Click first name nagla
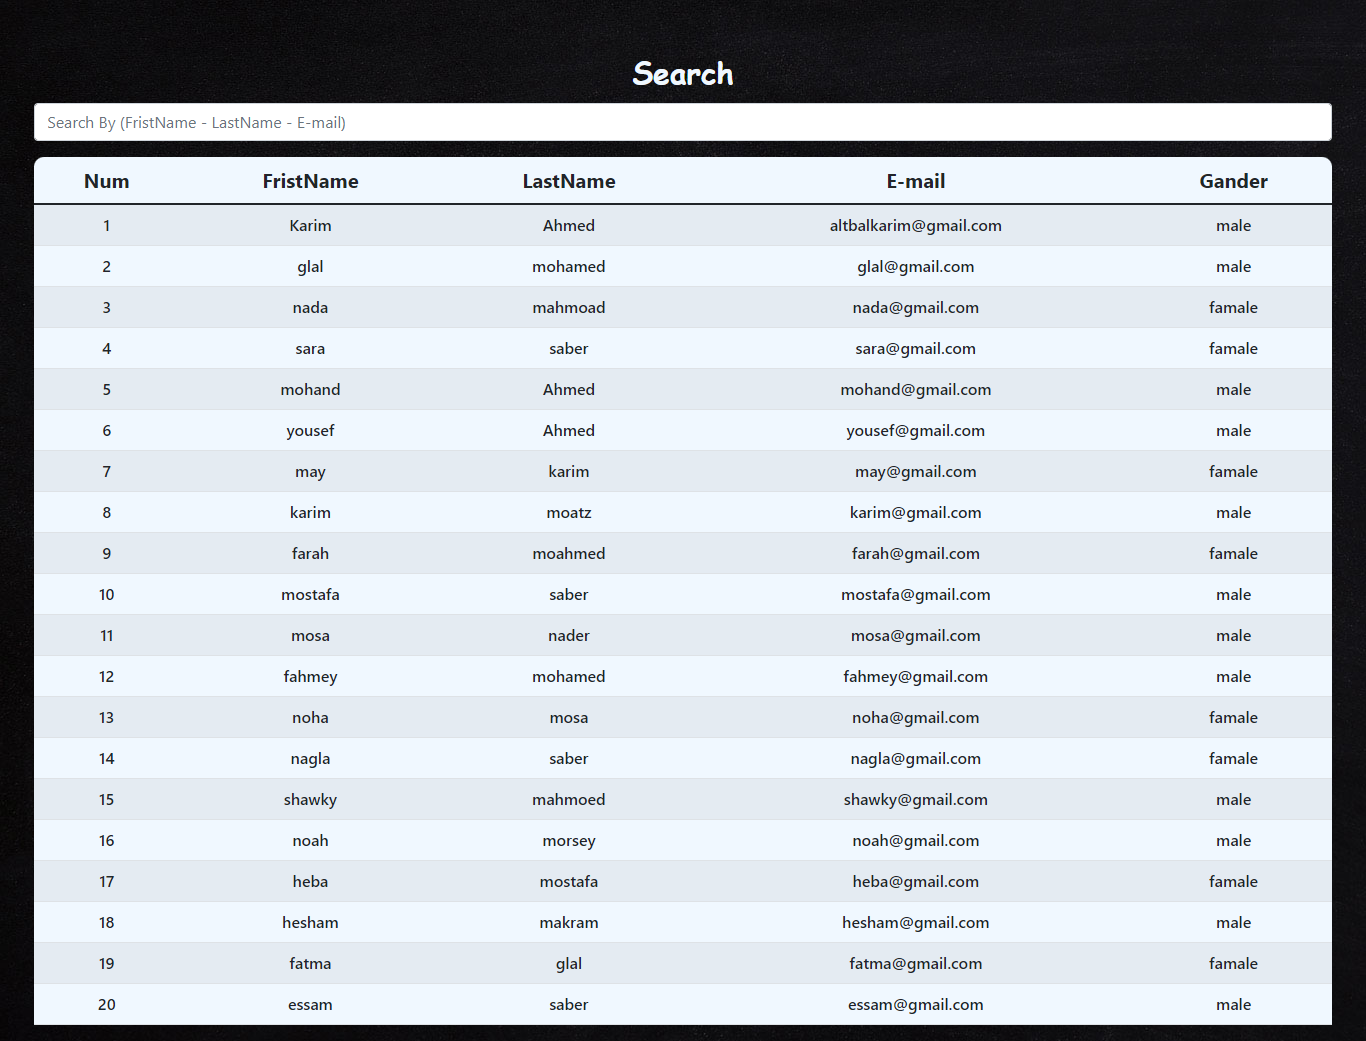Screen dimensions: 1366x1041 pyautogui.click(x=310, y=759)
